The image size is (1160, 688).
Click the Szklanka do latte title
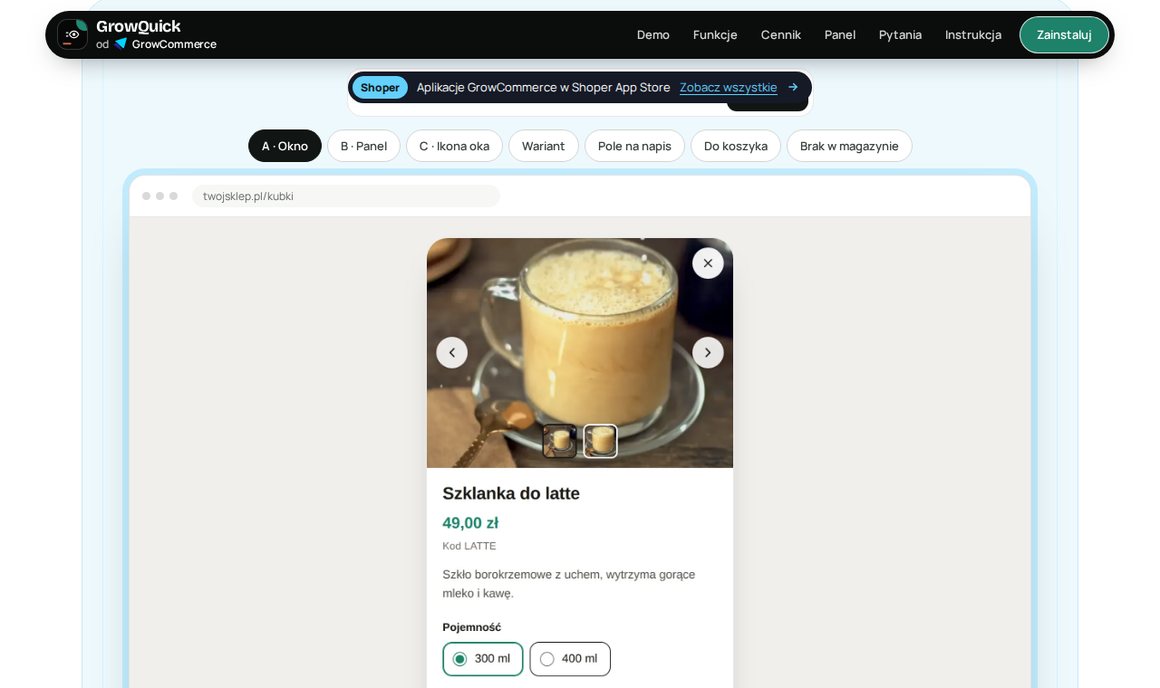click(x=510, y=493)
